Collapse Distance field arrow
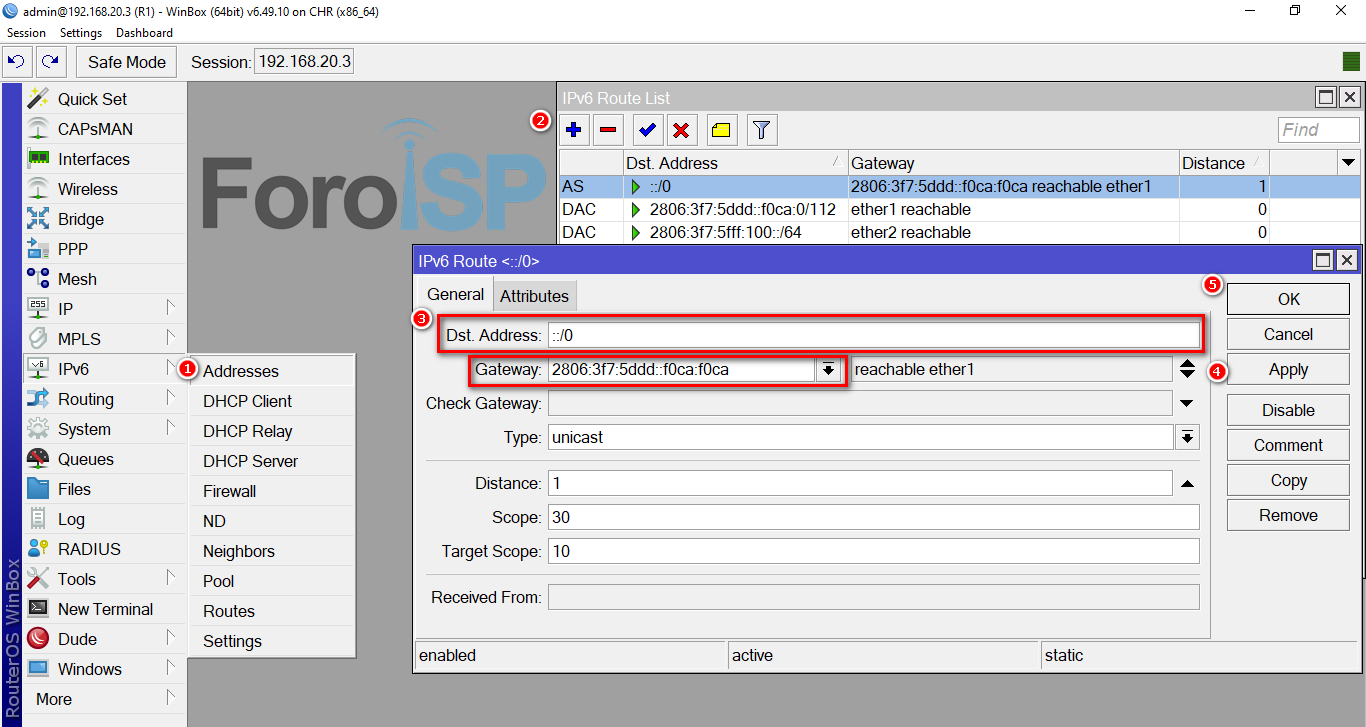 tap(1187, 483)
